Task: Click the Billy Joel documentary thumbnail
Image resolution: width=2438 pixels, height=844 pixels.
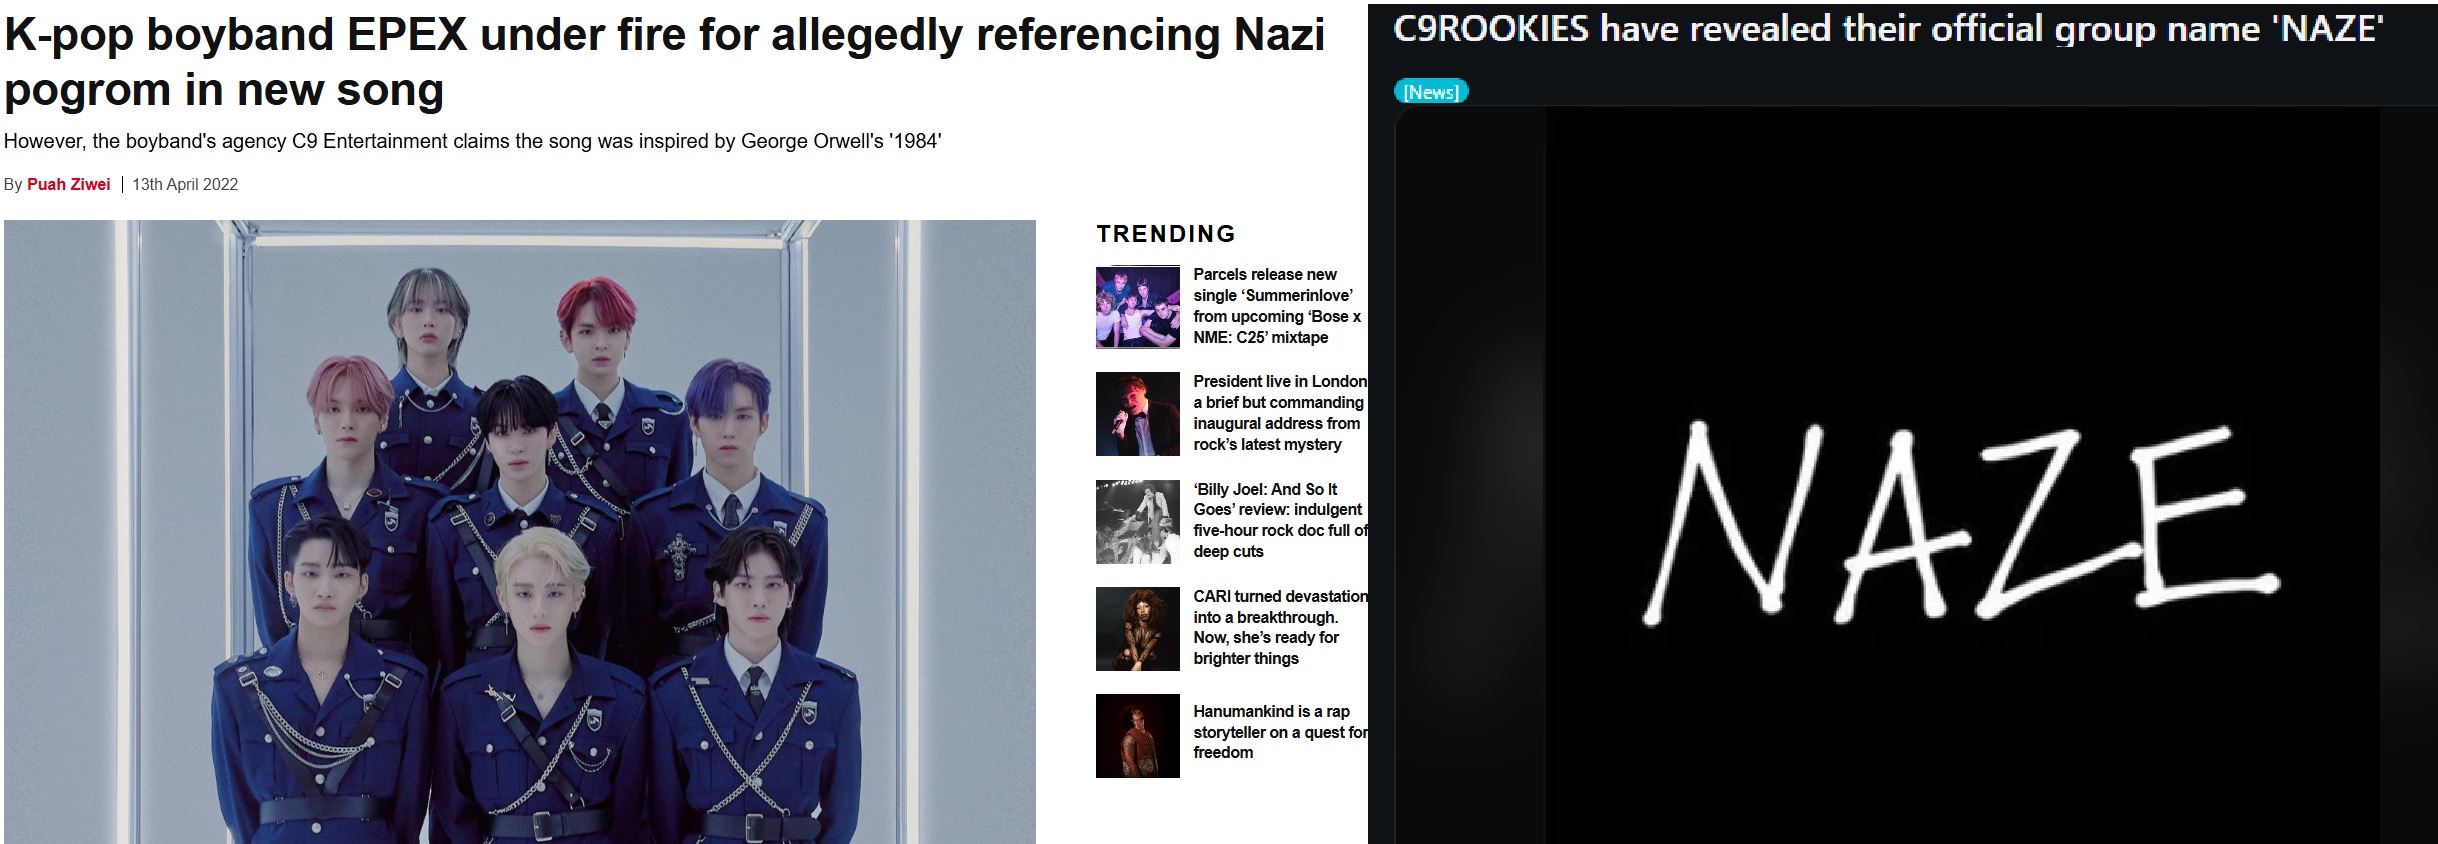Action: click(1138, 522)
